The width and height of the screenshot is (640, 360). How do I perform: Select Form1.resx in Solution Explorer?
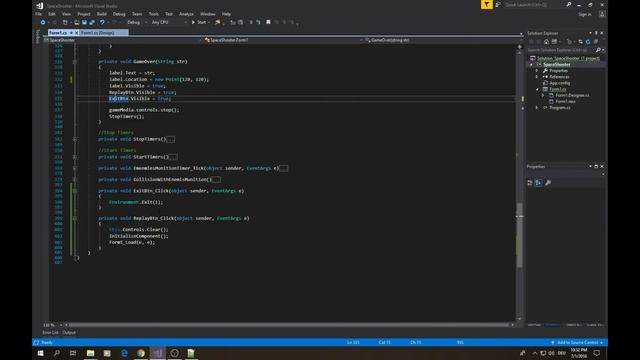[x=565, y=101]
